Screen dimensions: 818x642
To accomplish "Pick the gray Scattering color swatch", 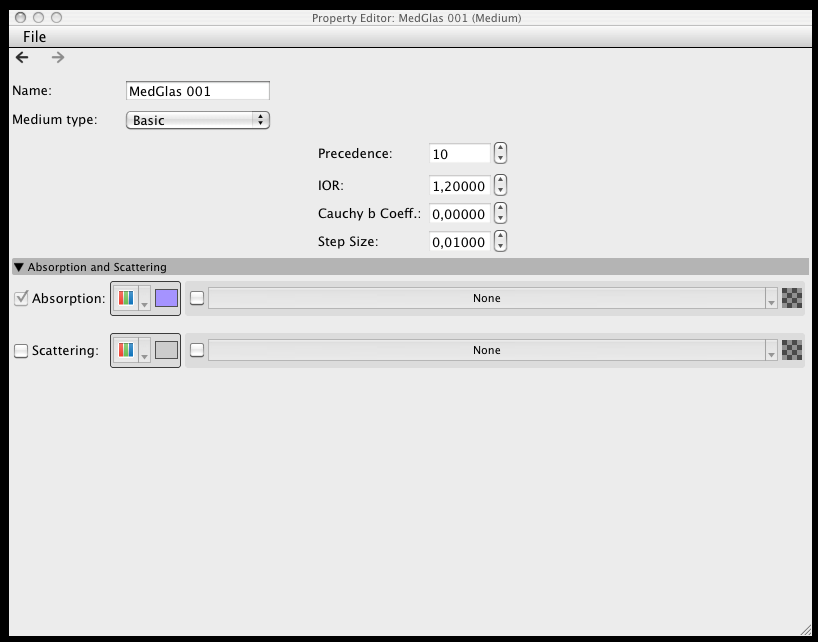I will tap(166, 350).
